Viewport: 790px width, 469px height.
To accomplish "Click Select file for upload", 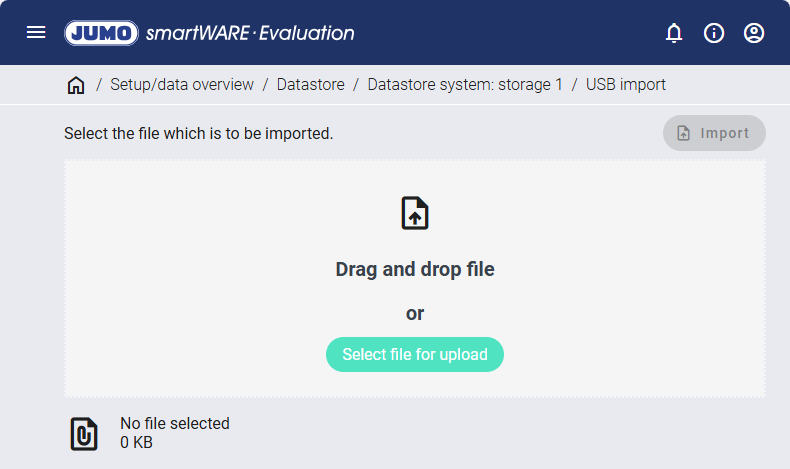I will pyautogui.click(x=415, y=354).
